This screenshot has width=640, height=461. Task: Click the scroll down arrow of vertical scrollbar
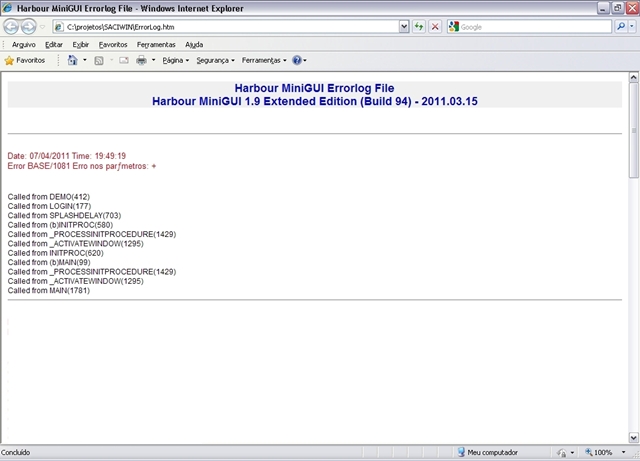(x=633, y=438)
